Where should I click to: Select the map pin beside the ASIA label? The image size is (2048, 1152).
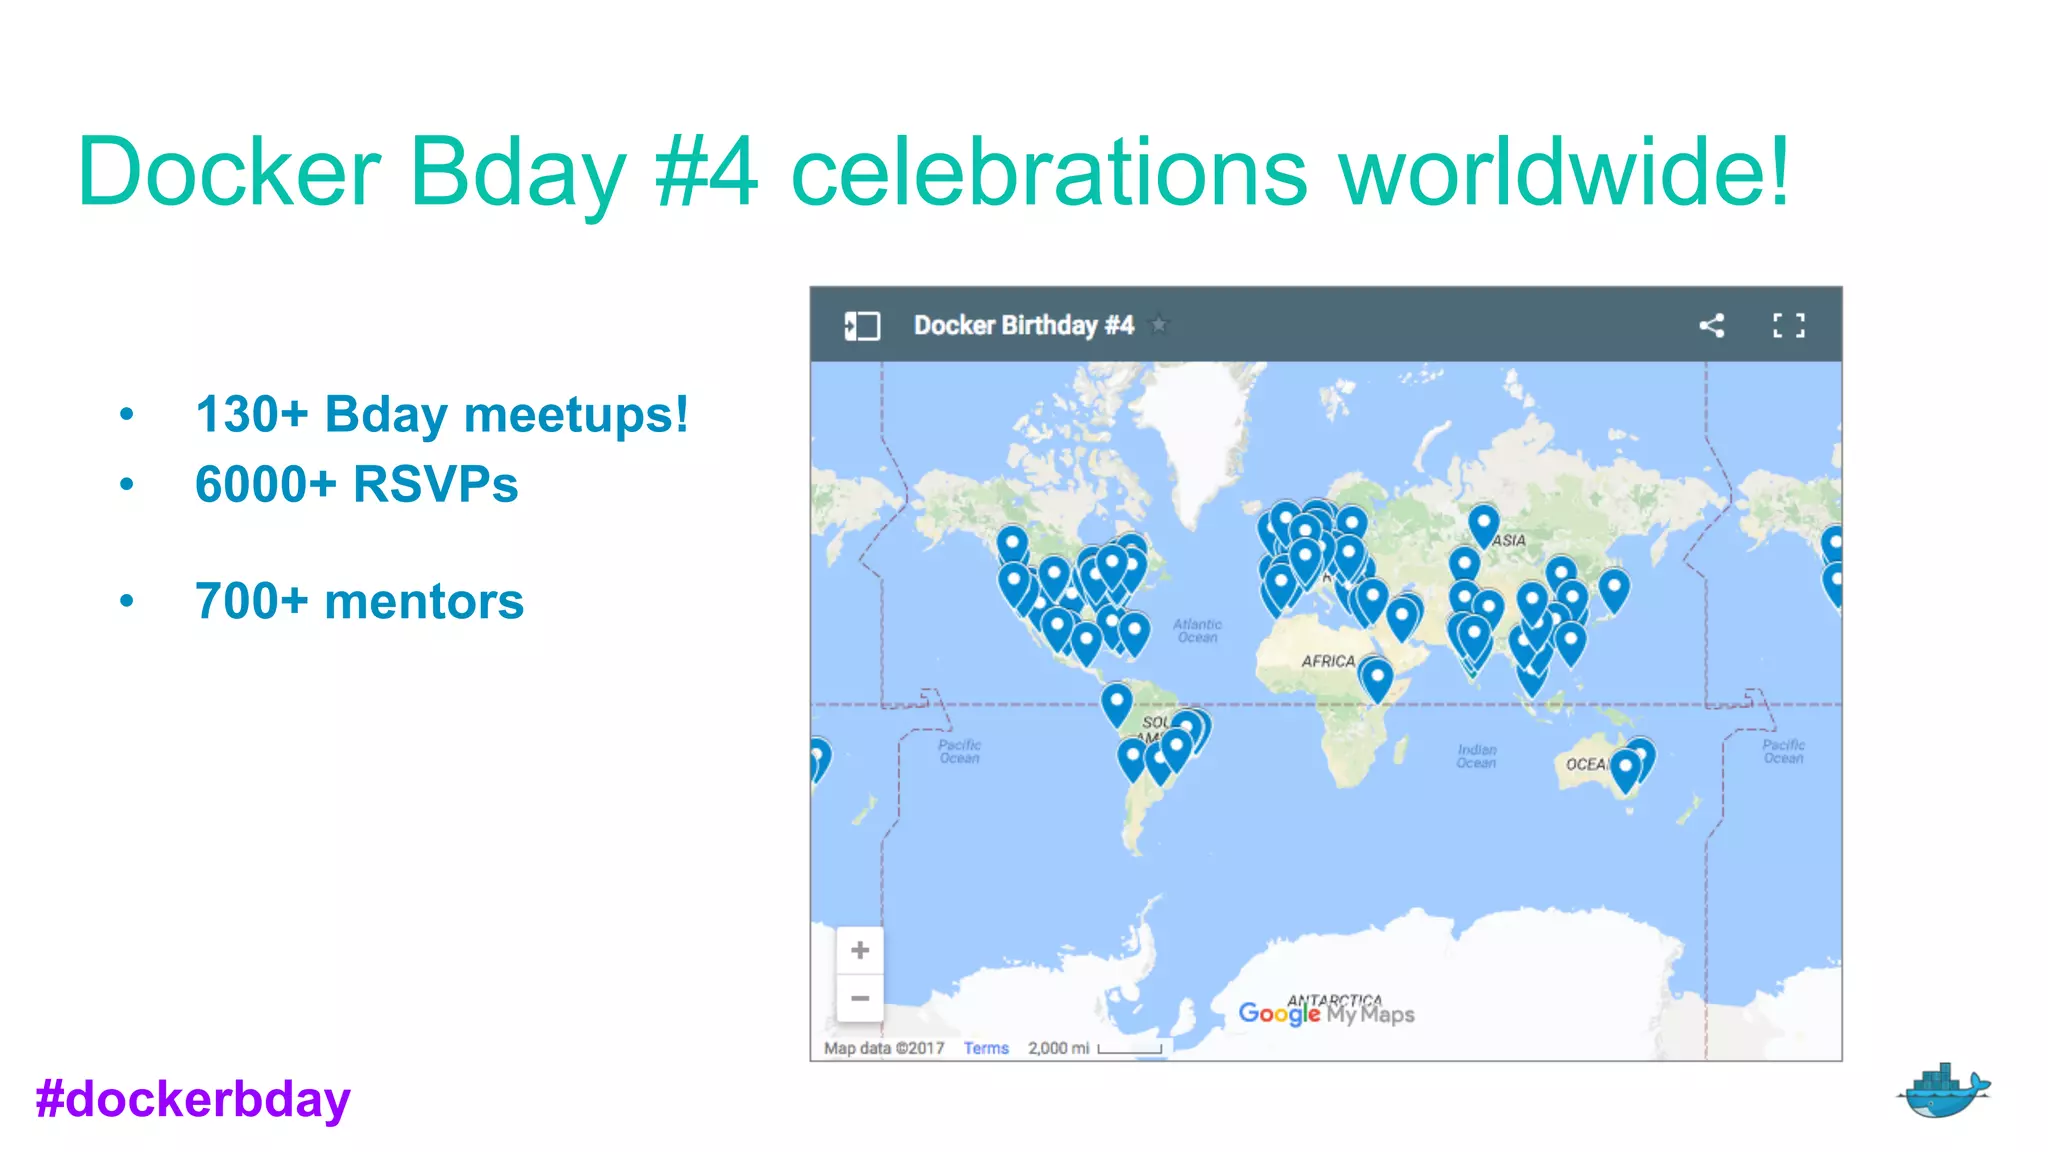tap(1483, 524)
